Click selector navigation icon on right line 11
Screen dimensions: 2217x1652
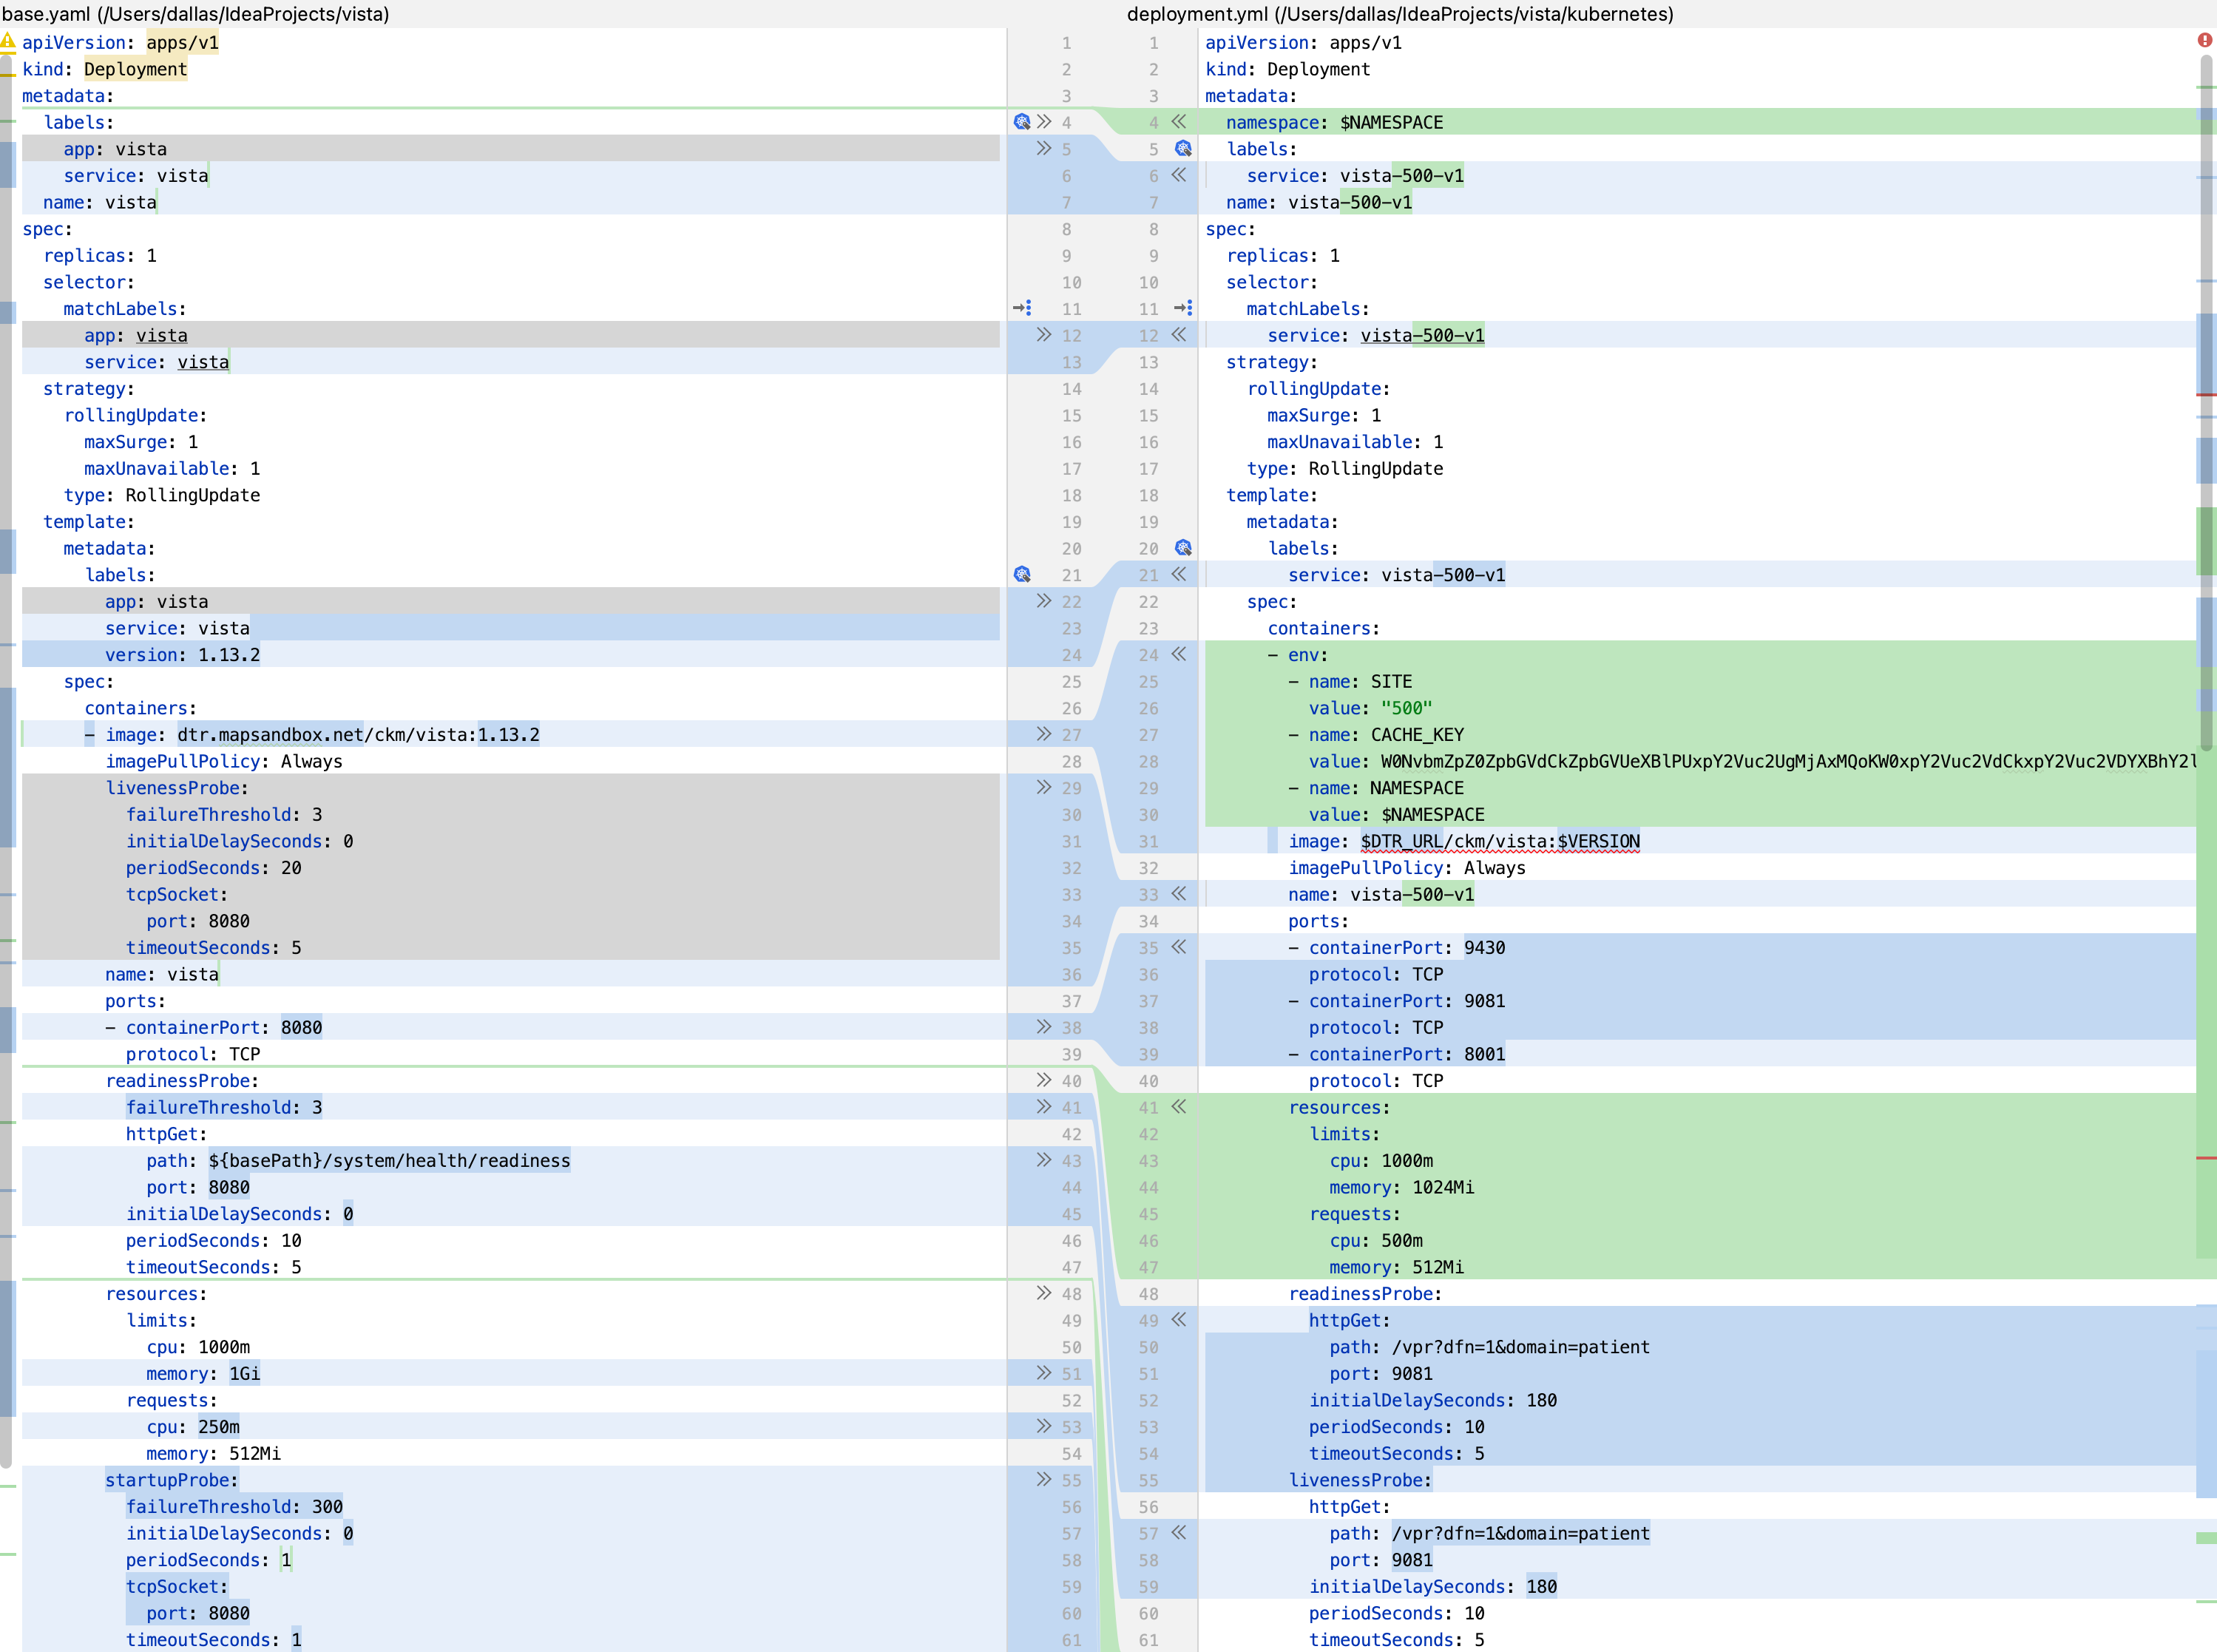[1183, 308]
